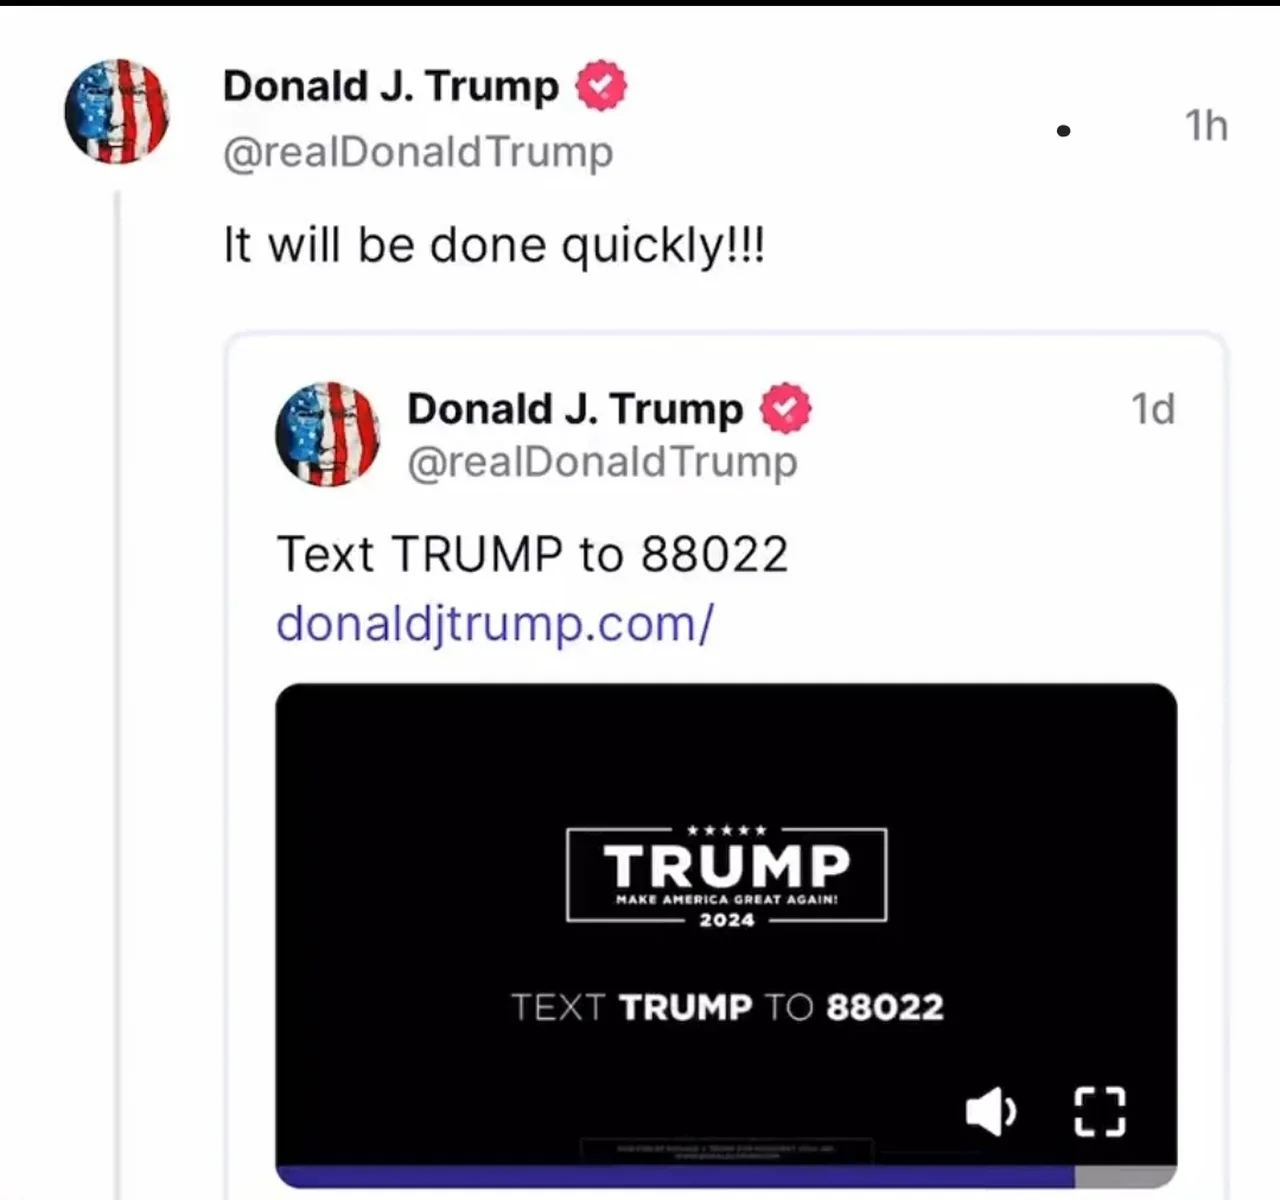Open the quoted post via "Text TRUMP to 88022" text

tap(532, 554)
